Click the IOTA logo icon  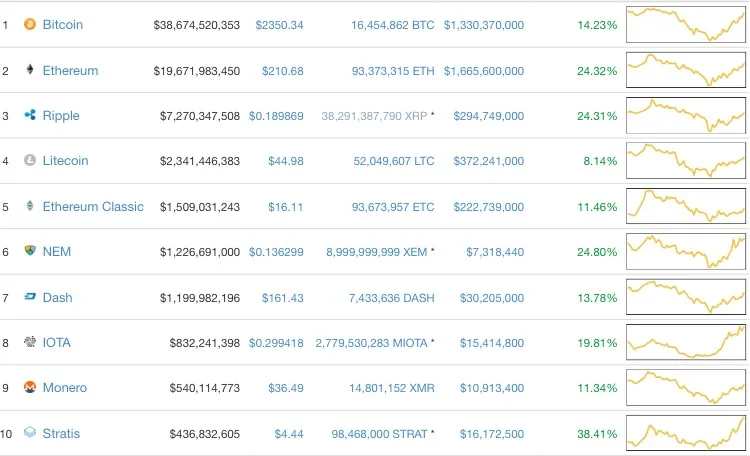pyautogui.click(x=30, y=342)
